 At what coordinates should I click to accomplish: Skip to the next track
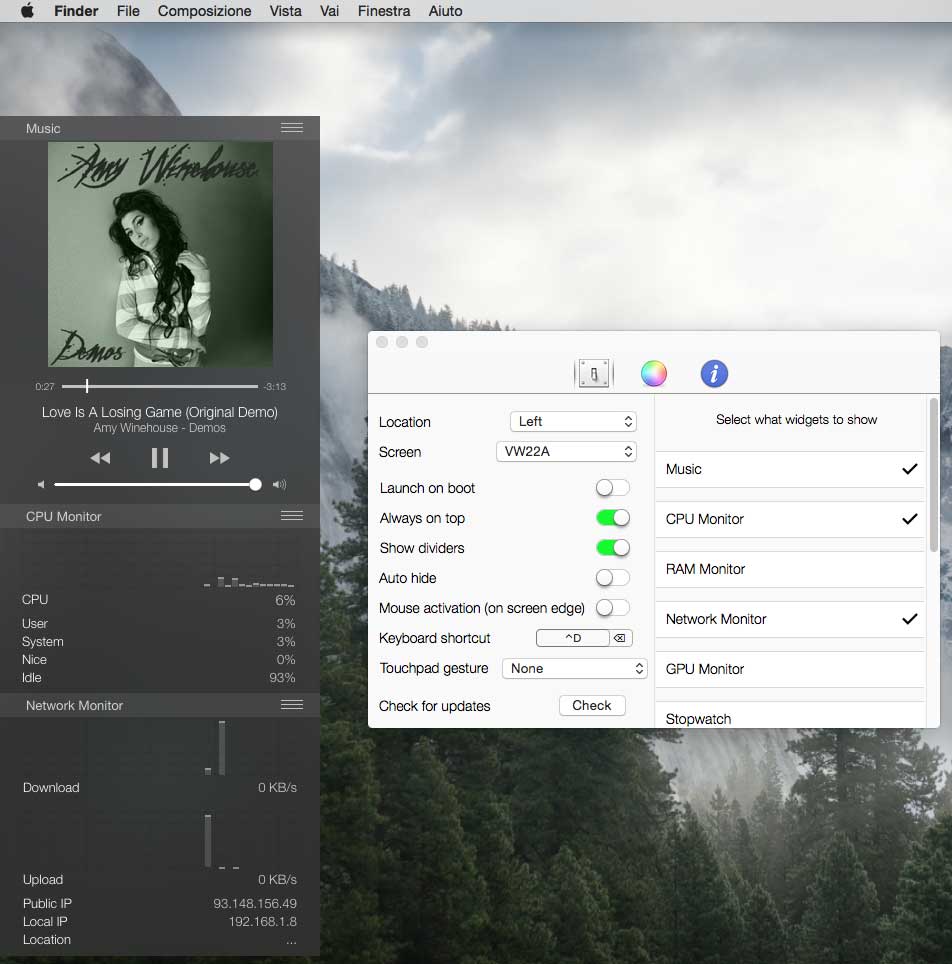coord(220,458)
